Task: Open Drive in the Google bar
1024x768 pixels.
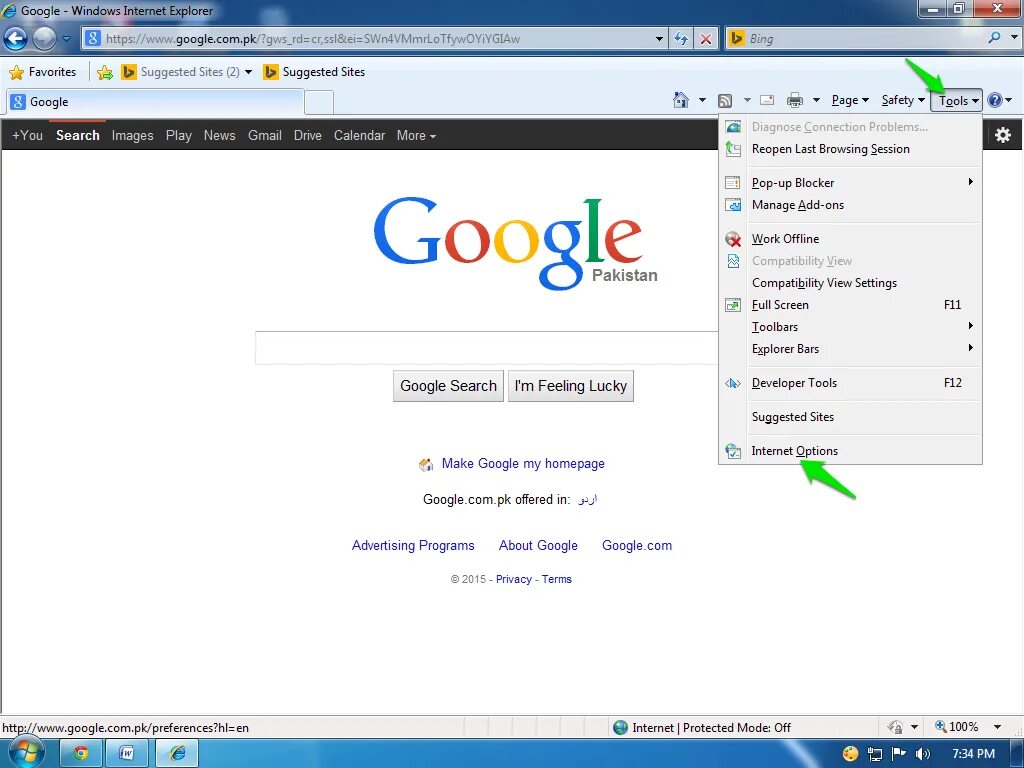Action: (x=308, y=135)
